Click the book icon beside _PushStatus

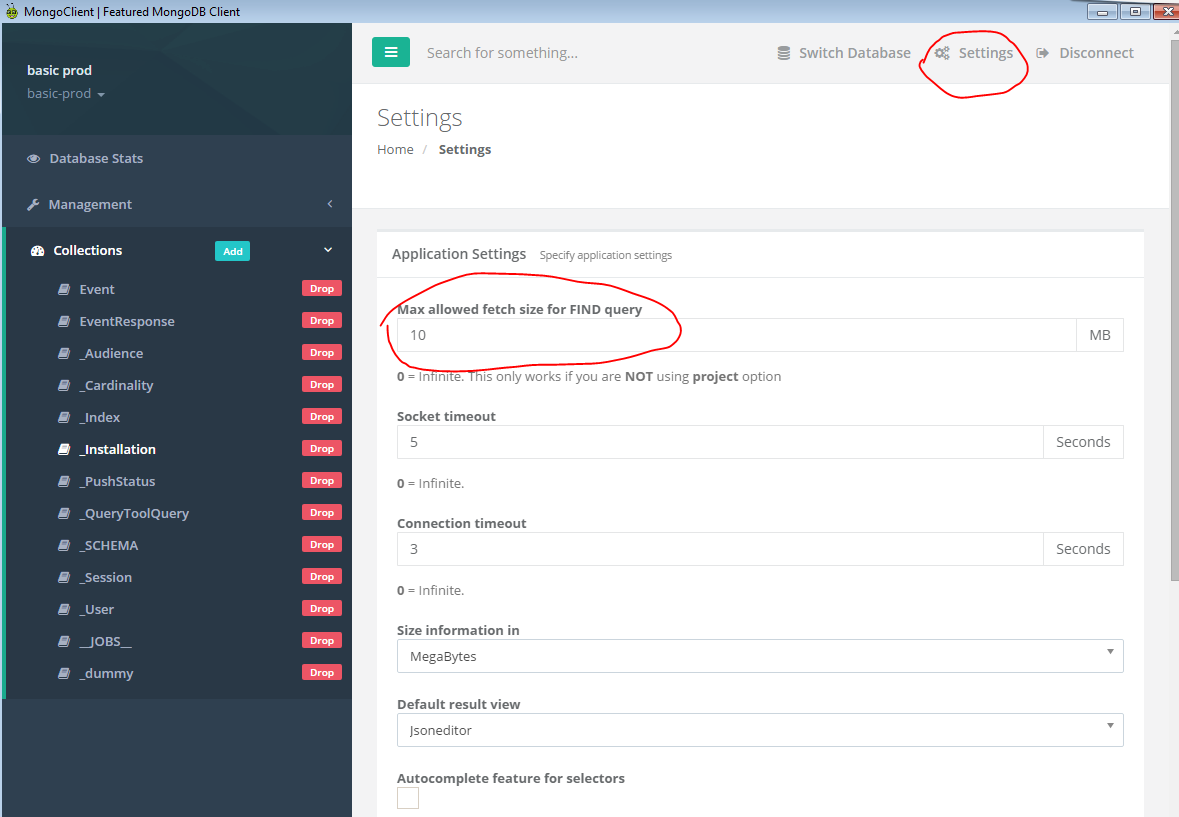65,482
